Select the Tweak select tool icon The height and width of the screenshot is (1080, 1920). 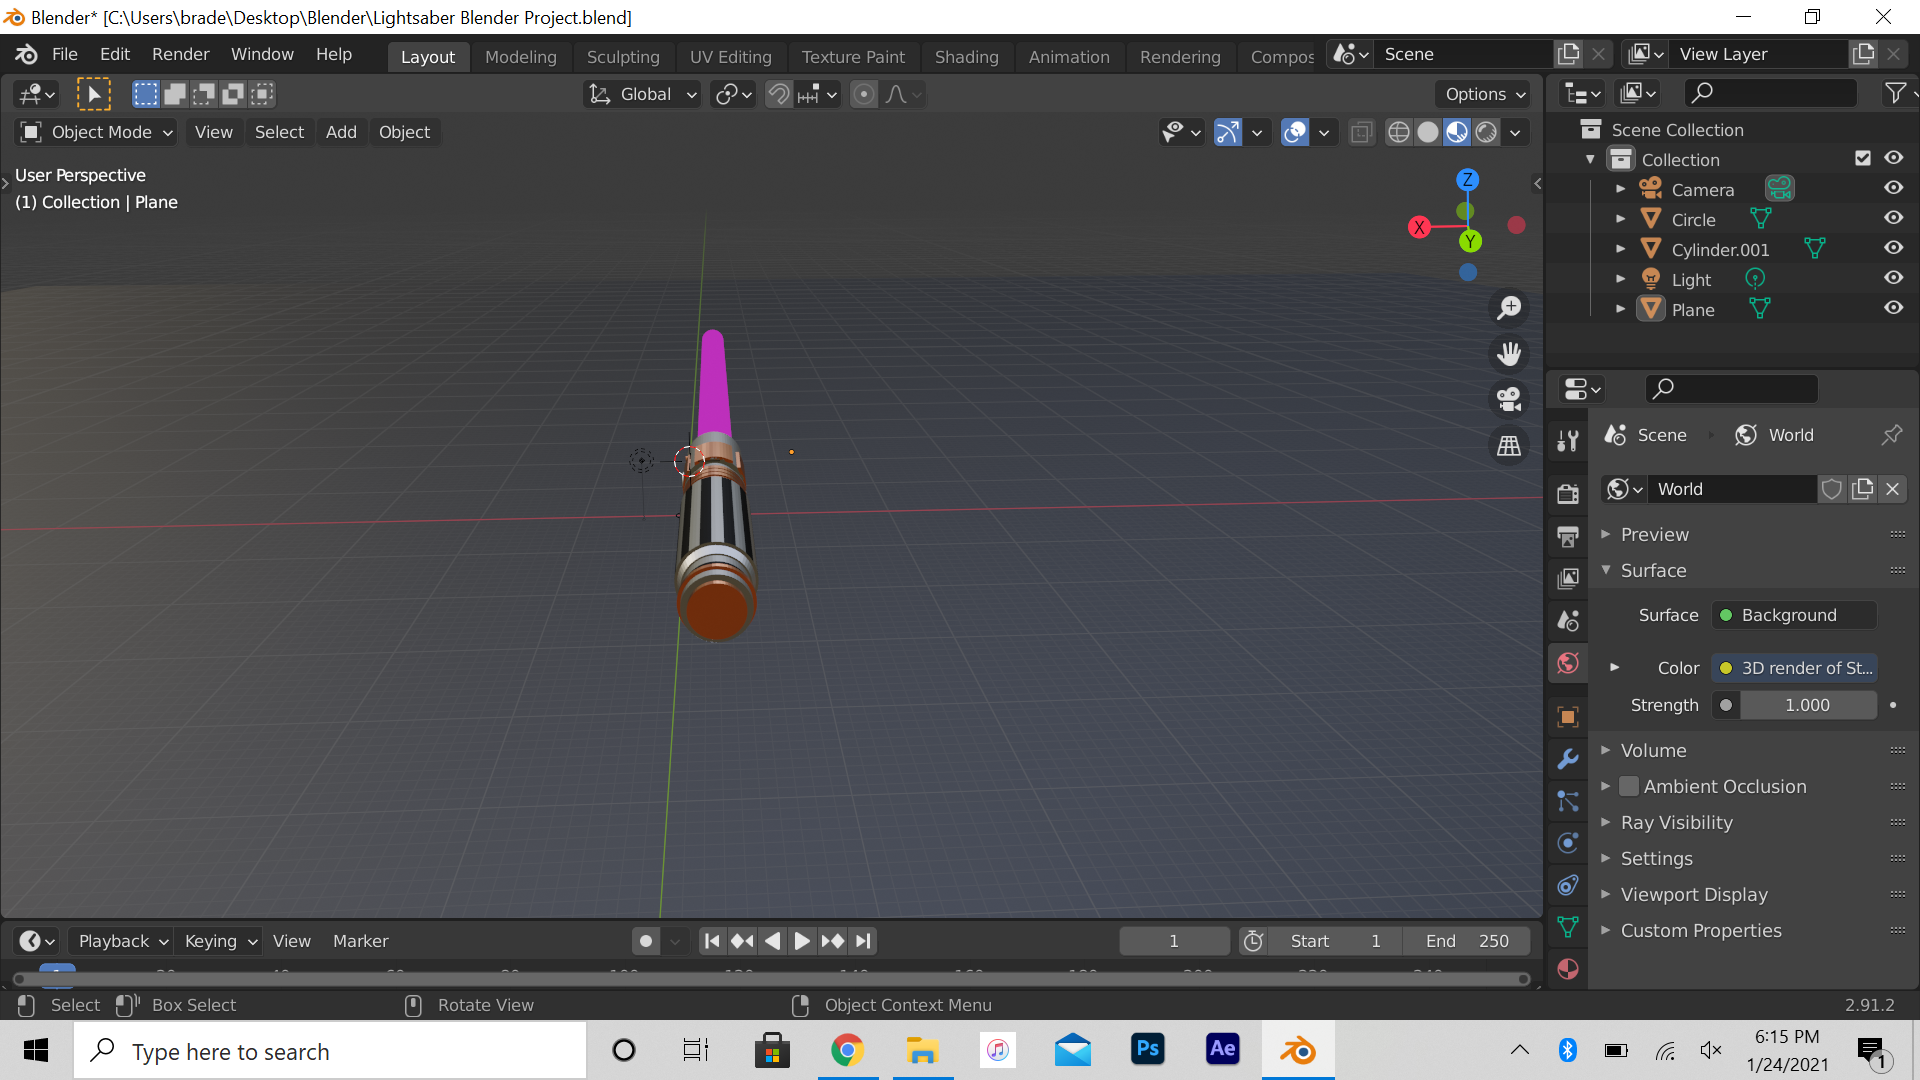tap(94, 94)
